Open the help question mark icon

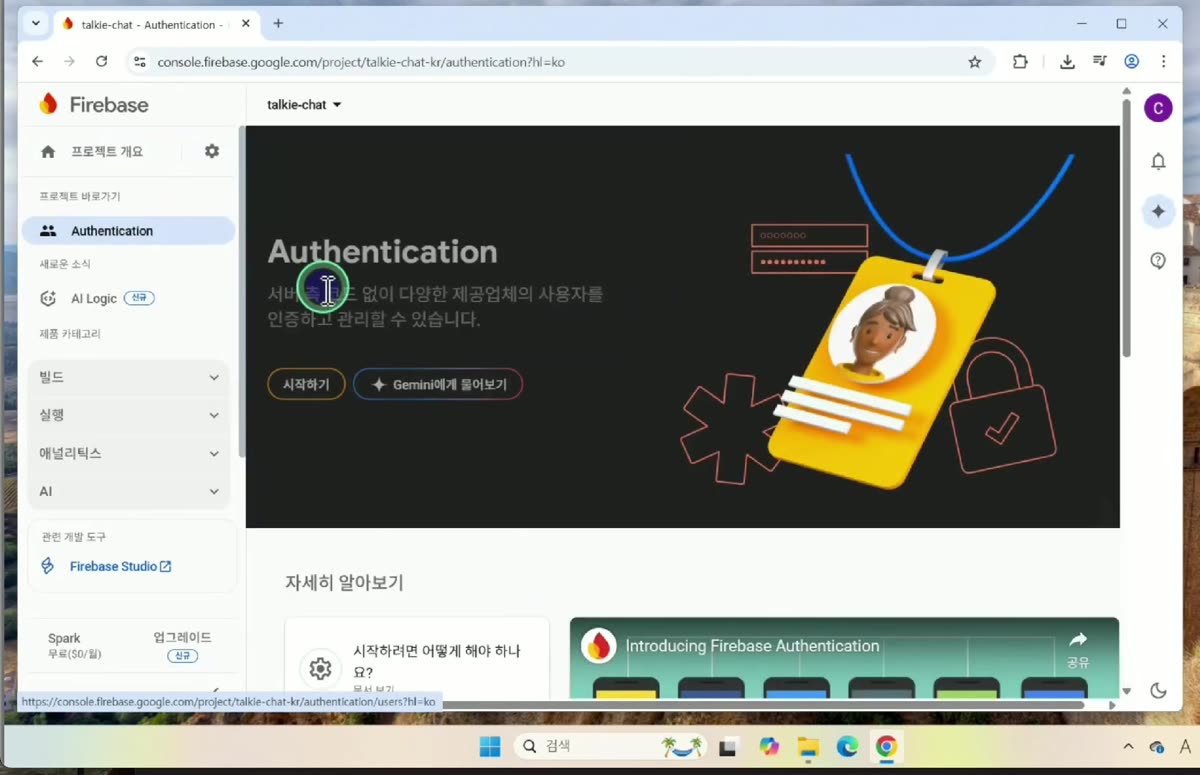click(1158, 261)
